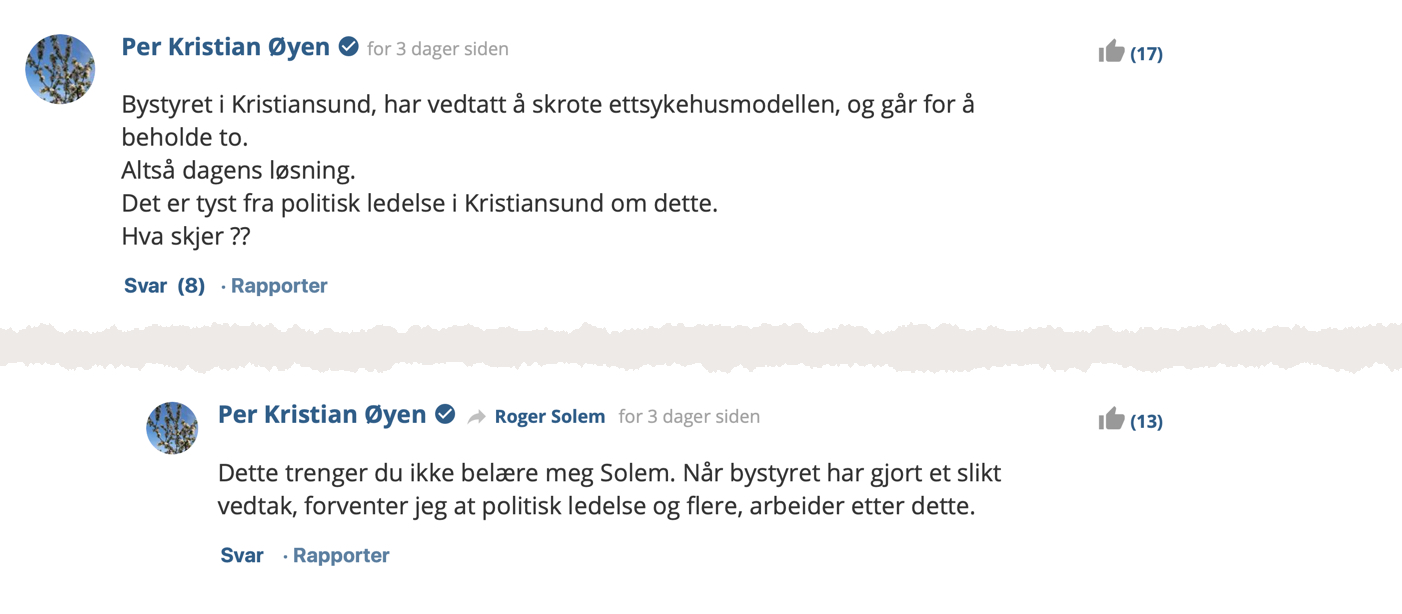Click Rapporter under the reply to Solem
The height and width of the screenshot is (614, 1402).
coord(341,556)
